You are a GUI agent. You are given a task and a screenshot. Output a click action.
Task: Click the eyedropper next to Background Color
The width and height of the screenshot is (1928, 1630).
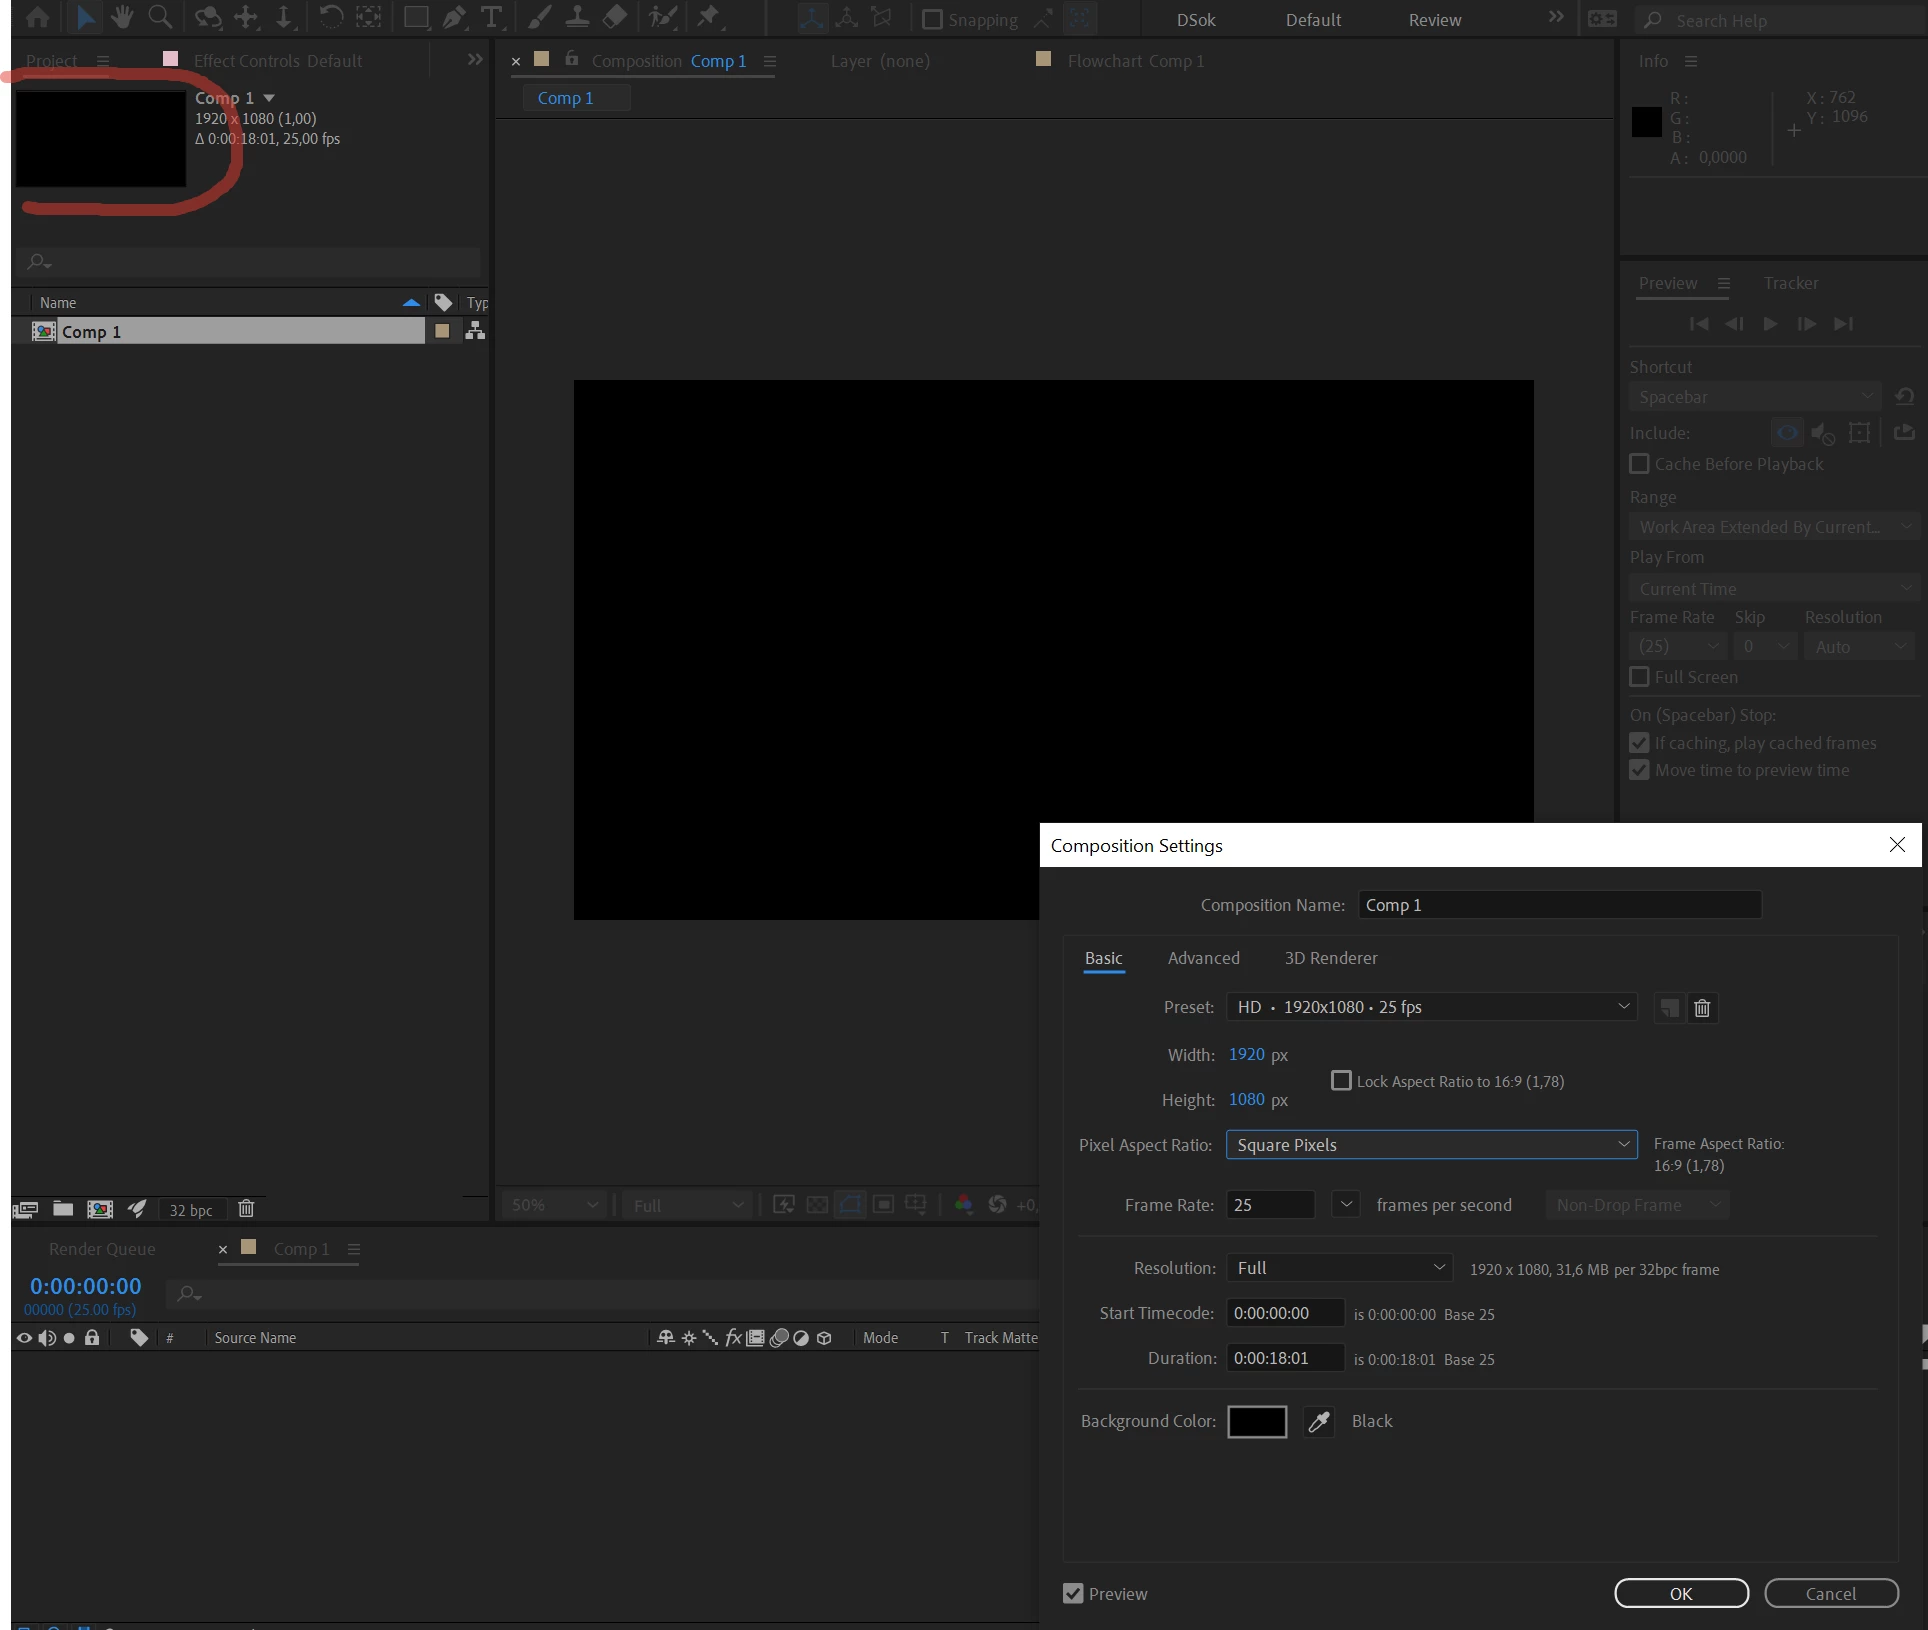(x=1319, y=1421)
